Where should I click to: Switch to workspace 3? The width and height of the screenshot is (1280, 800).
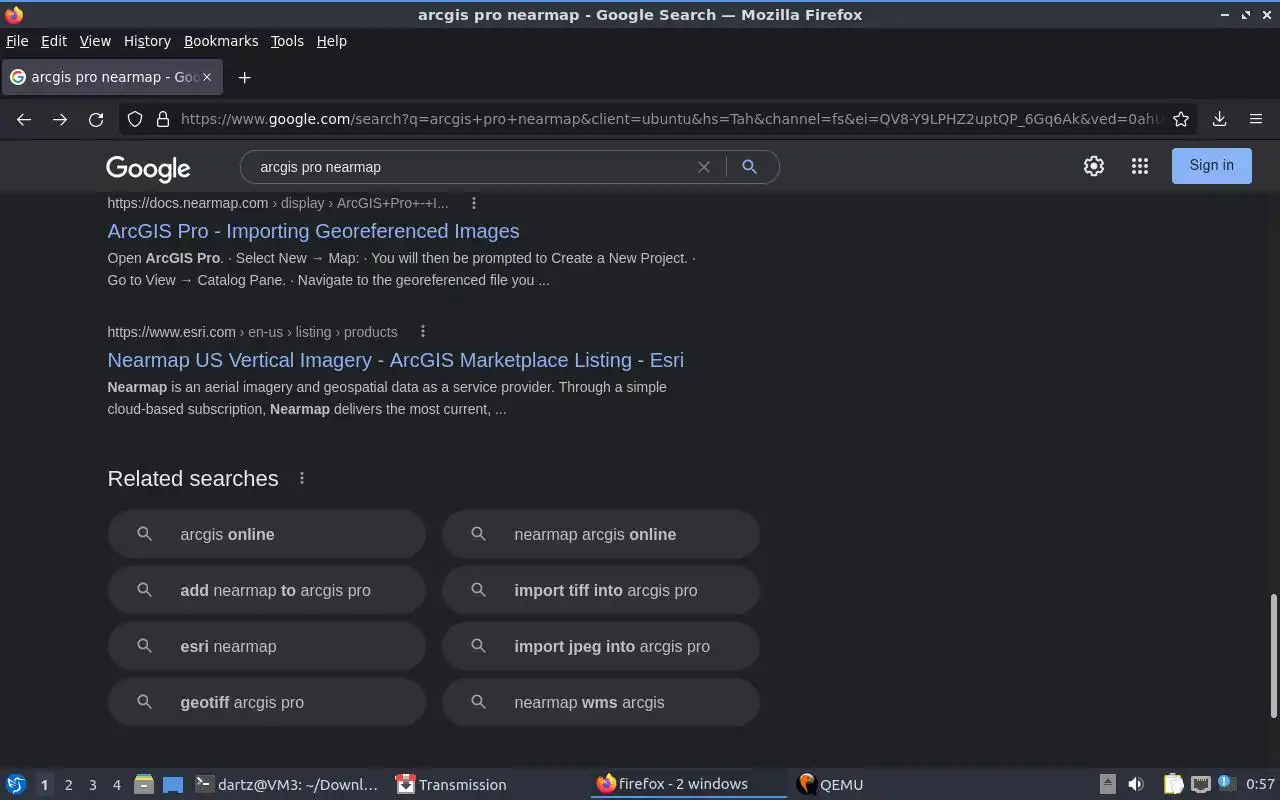(x=92, y=785)
